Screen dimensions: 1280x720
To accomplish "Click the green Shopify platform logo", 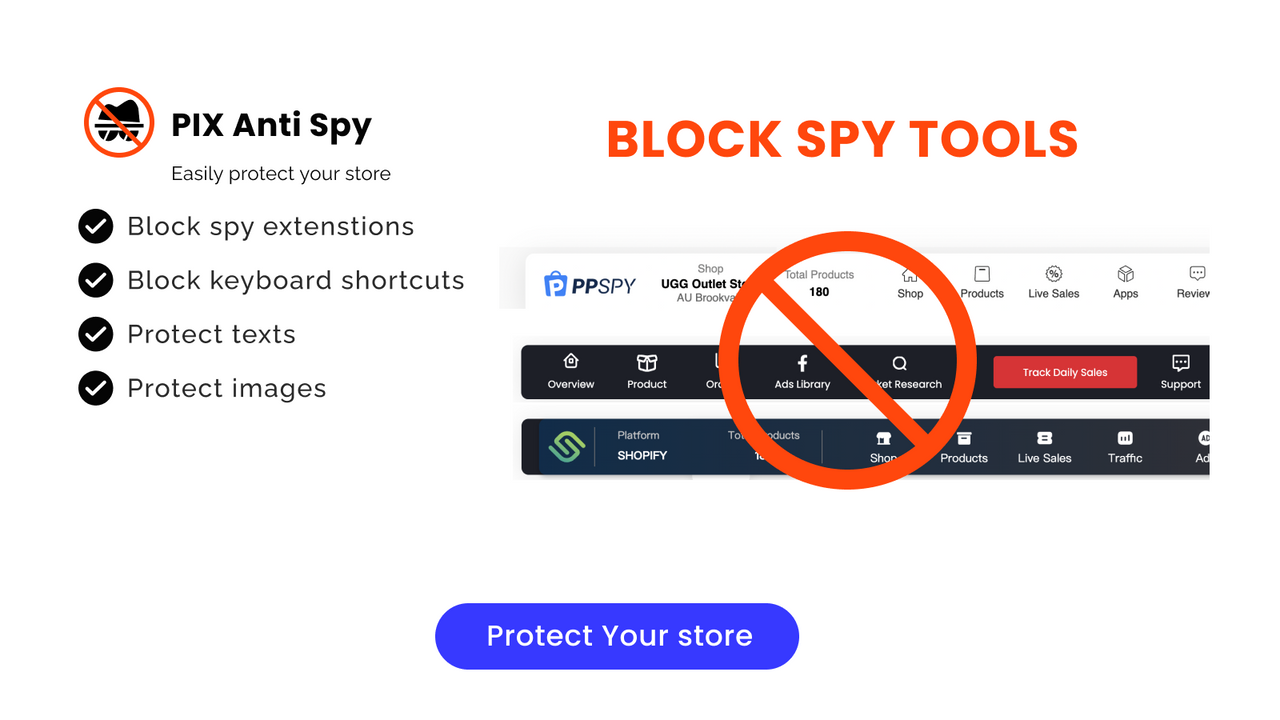I will [x=568, y=446].
